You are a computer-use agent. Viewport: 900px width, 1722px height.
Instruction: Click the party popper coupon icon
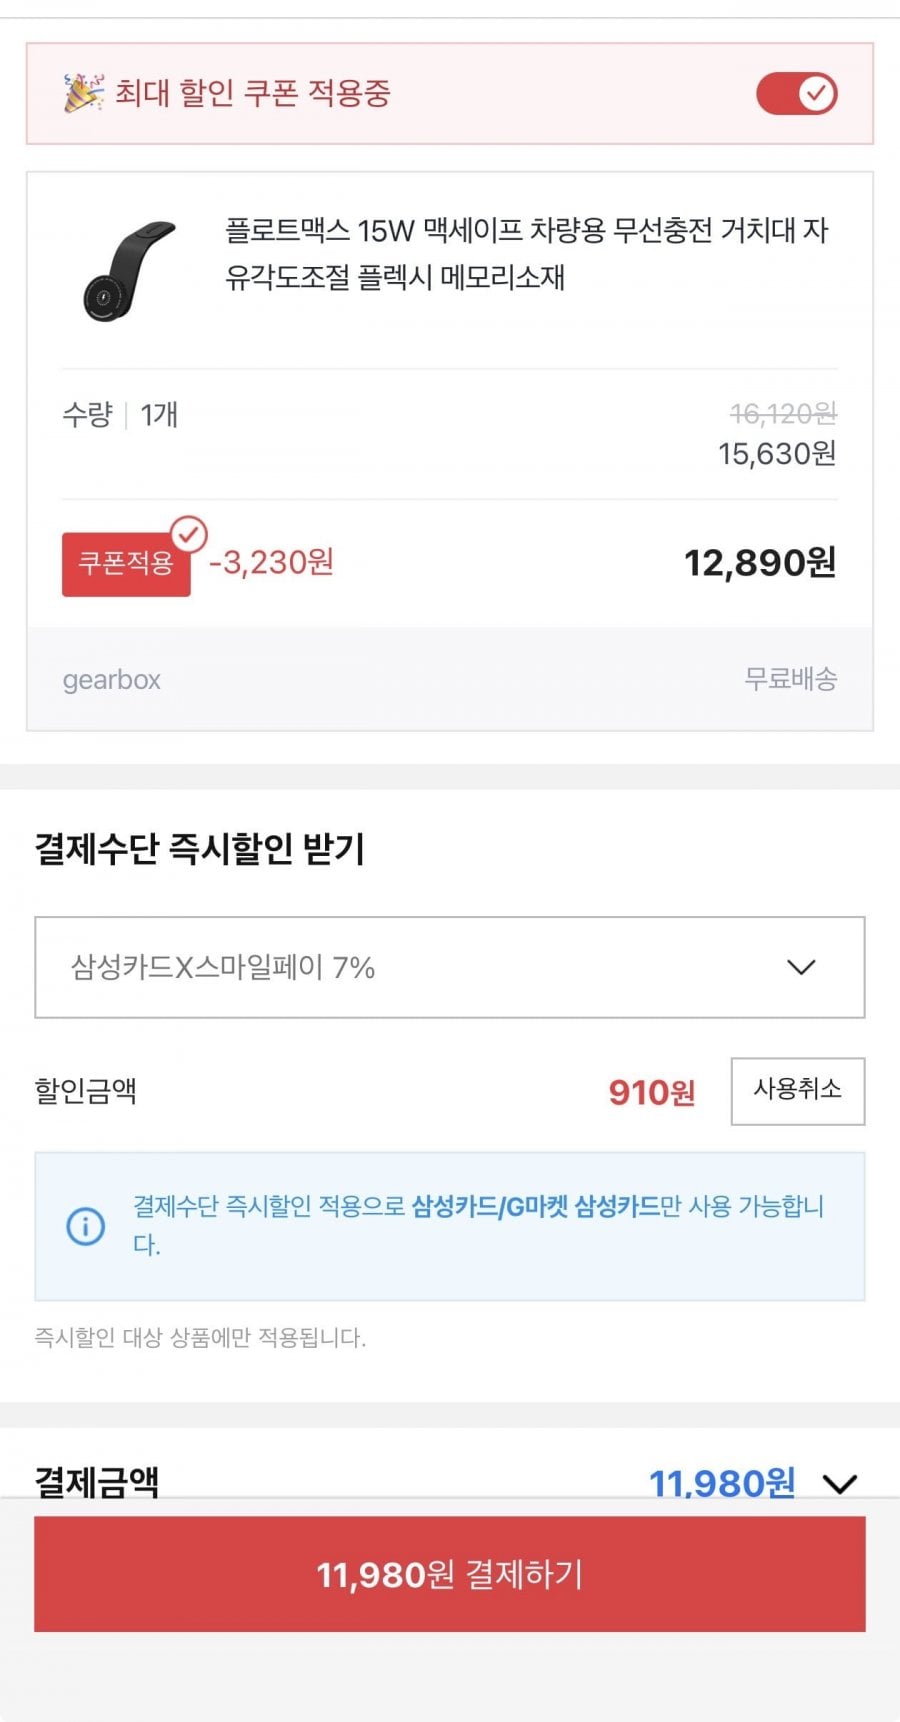pos(83,93)
